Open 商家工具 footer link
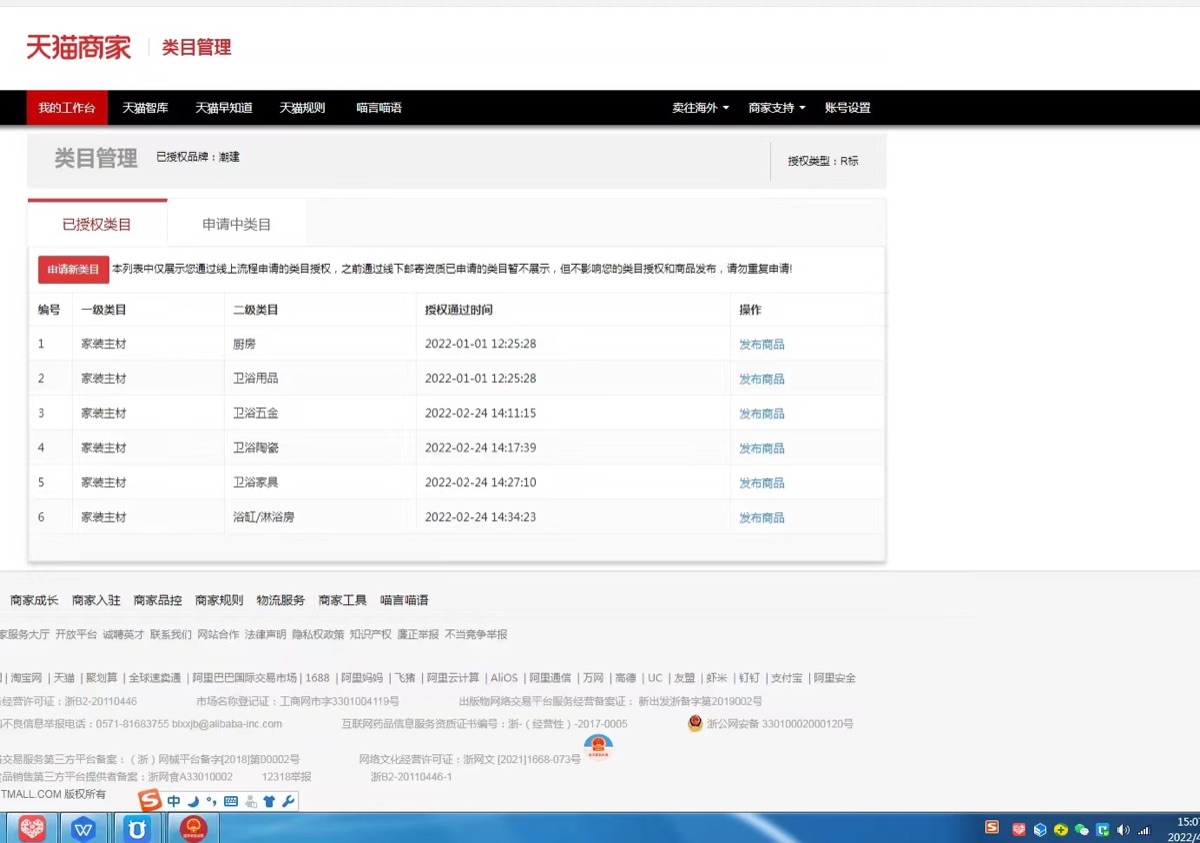 pos(343,600)
